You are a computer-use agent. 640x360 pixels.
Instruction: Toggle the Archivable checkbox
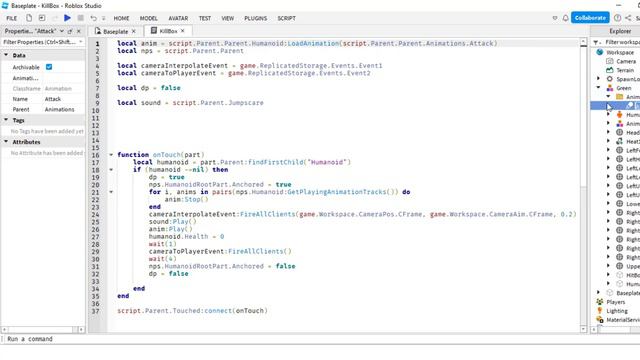[x=49, y=67]
